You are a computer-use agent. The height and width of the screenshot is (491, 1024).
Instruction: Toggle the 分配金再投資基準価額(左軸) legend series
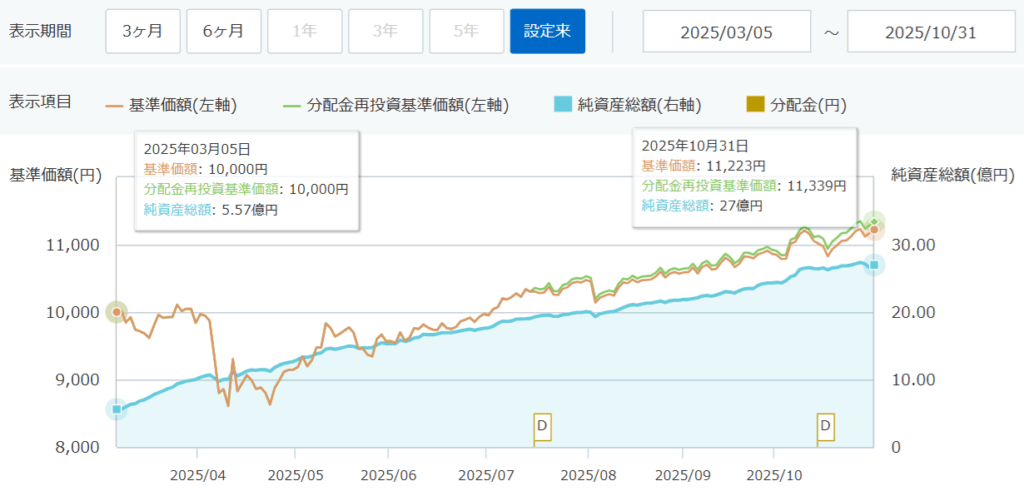point(396,105)
